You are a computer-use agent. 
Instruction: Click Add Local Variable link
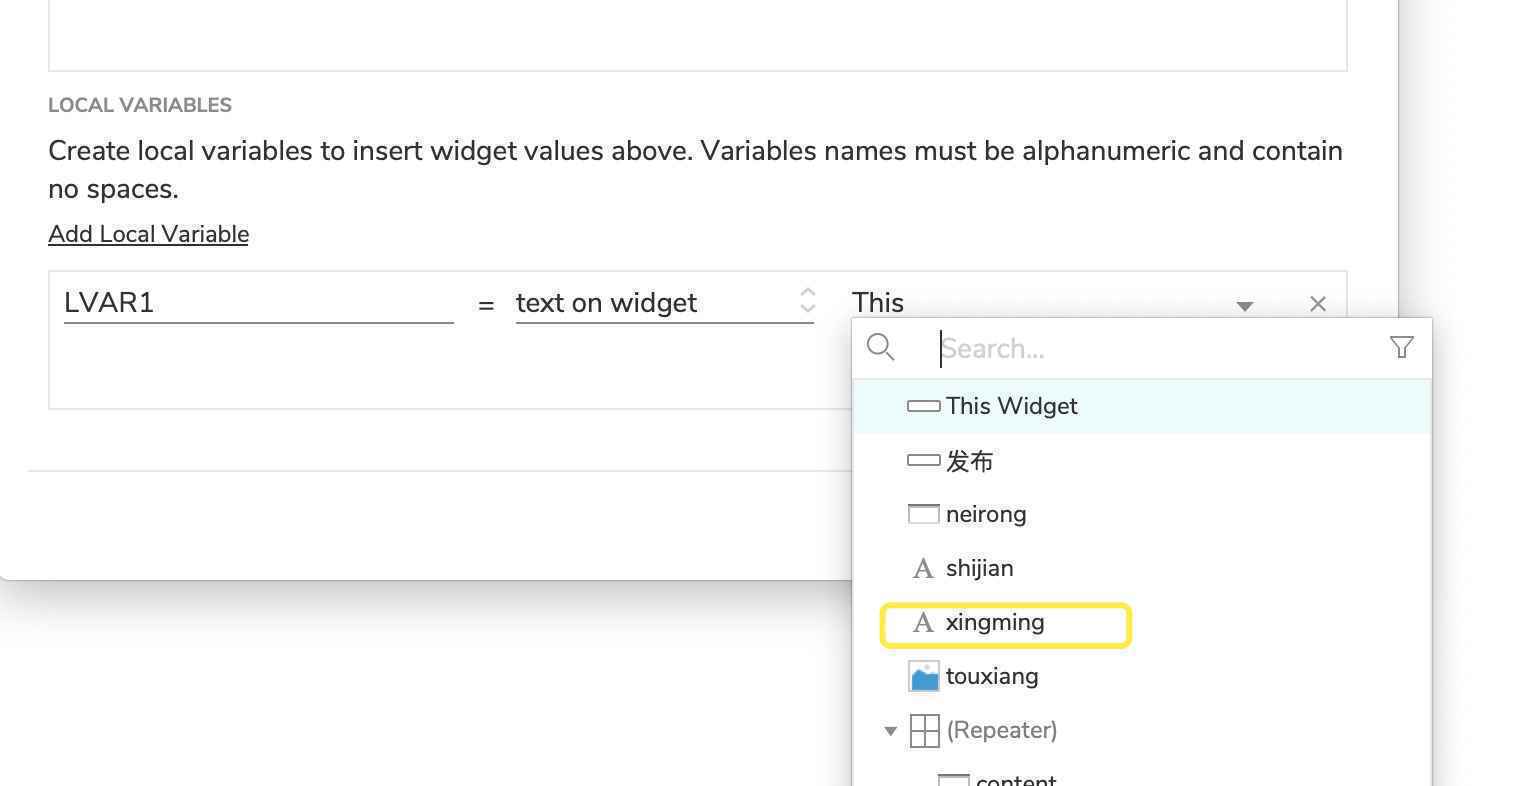pyautogui.click(x=148, y=234)
